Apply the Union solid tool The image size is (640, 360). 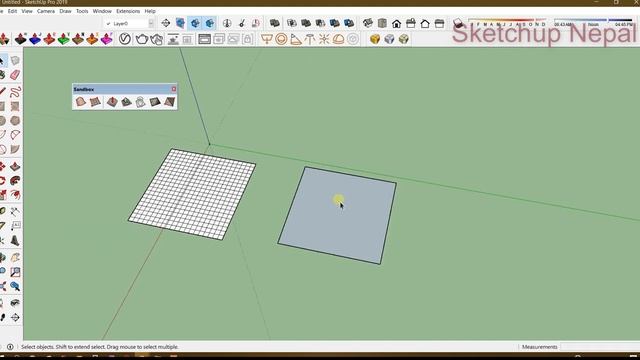[x=306, y=23]
